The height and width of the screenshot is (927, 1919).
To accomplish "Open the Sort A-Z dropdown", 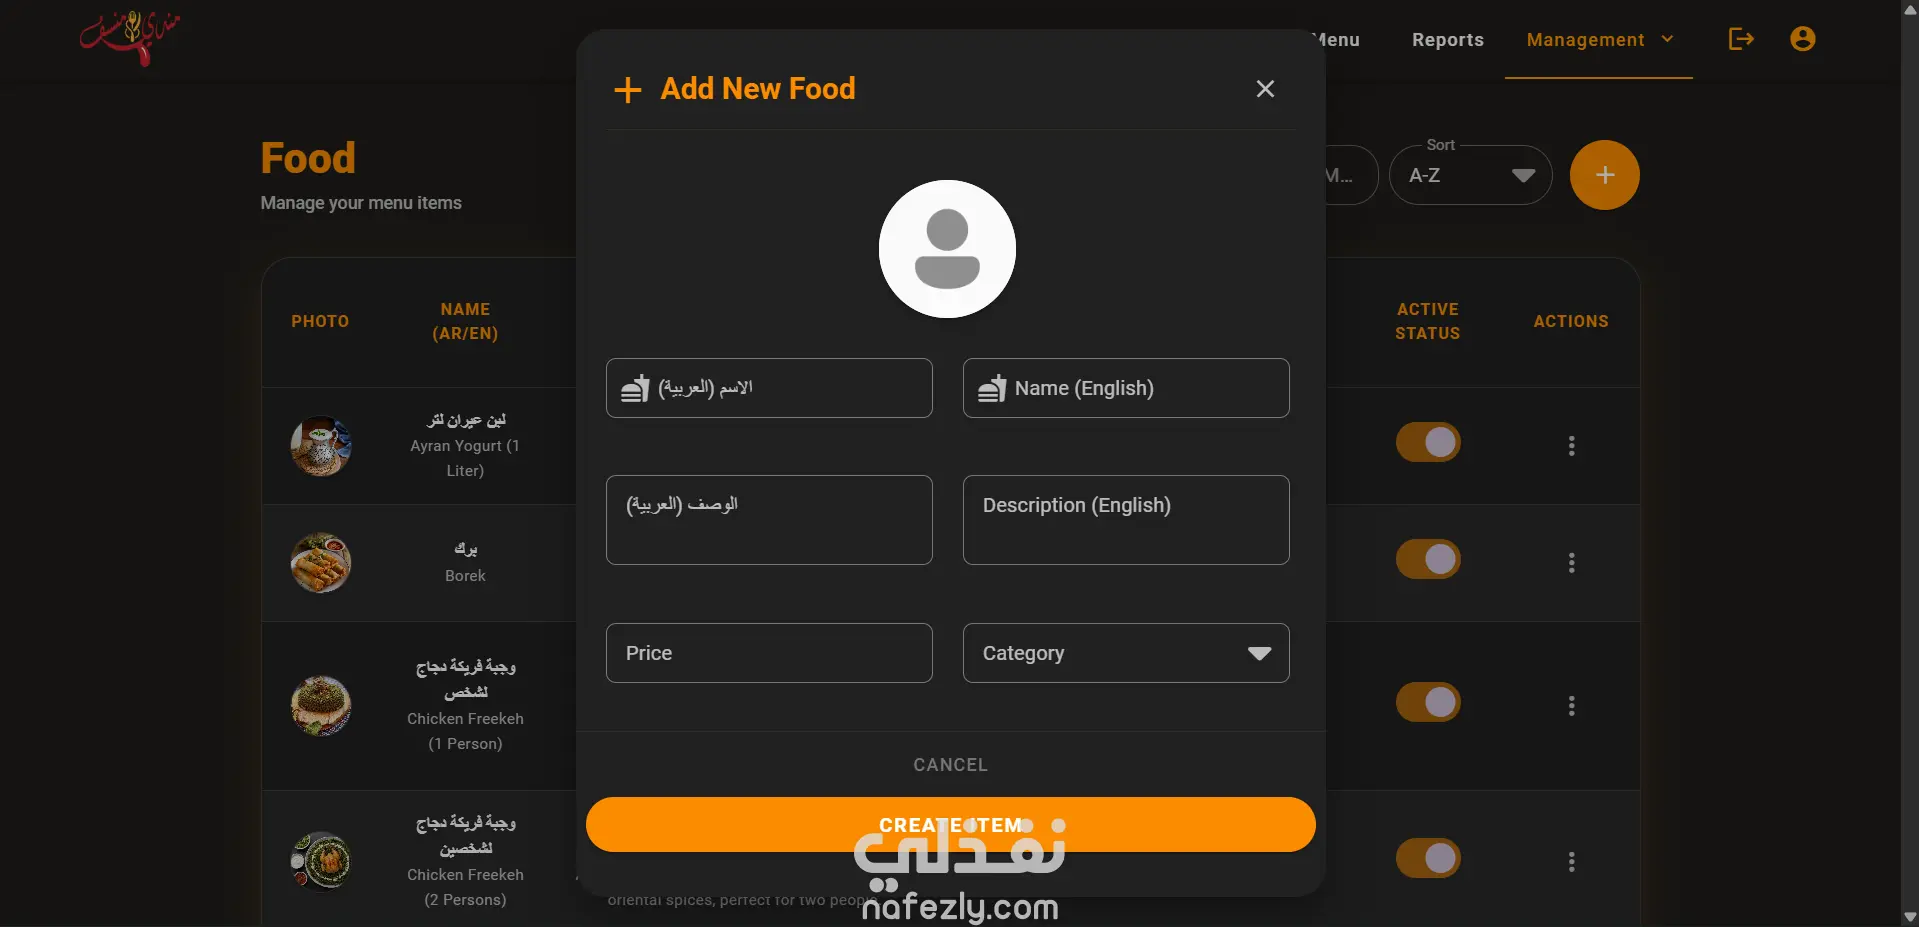I will pyautogui.click(x=1470, y=175).
